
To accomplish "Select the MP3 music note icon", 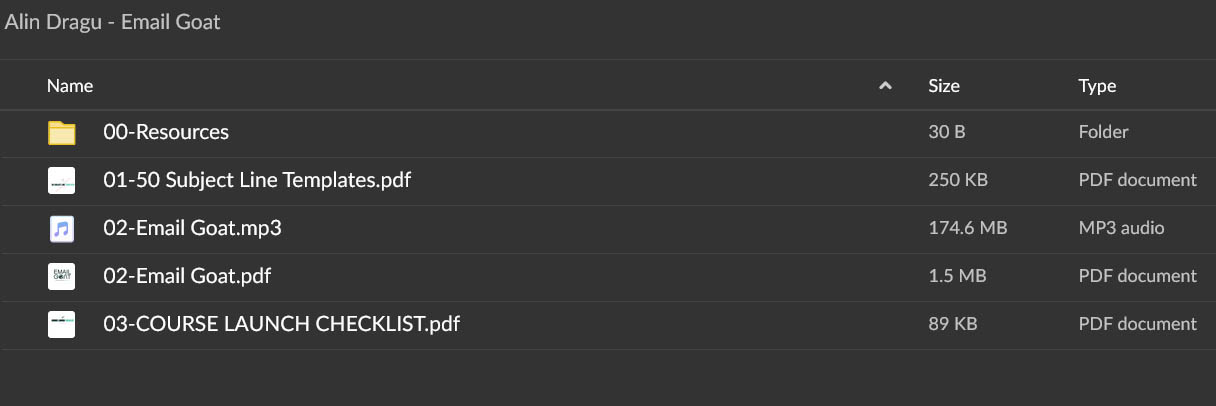I will tap(62, 229).
